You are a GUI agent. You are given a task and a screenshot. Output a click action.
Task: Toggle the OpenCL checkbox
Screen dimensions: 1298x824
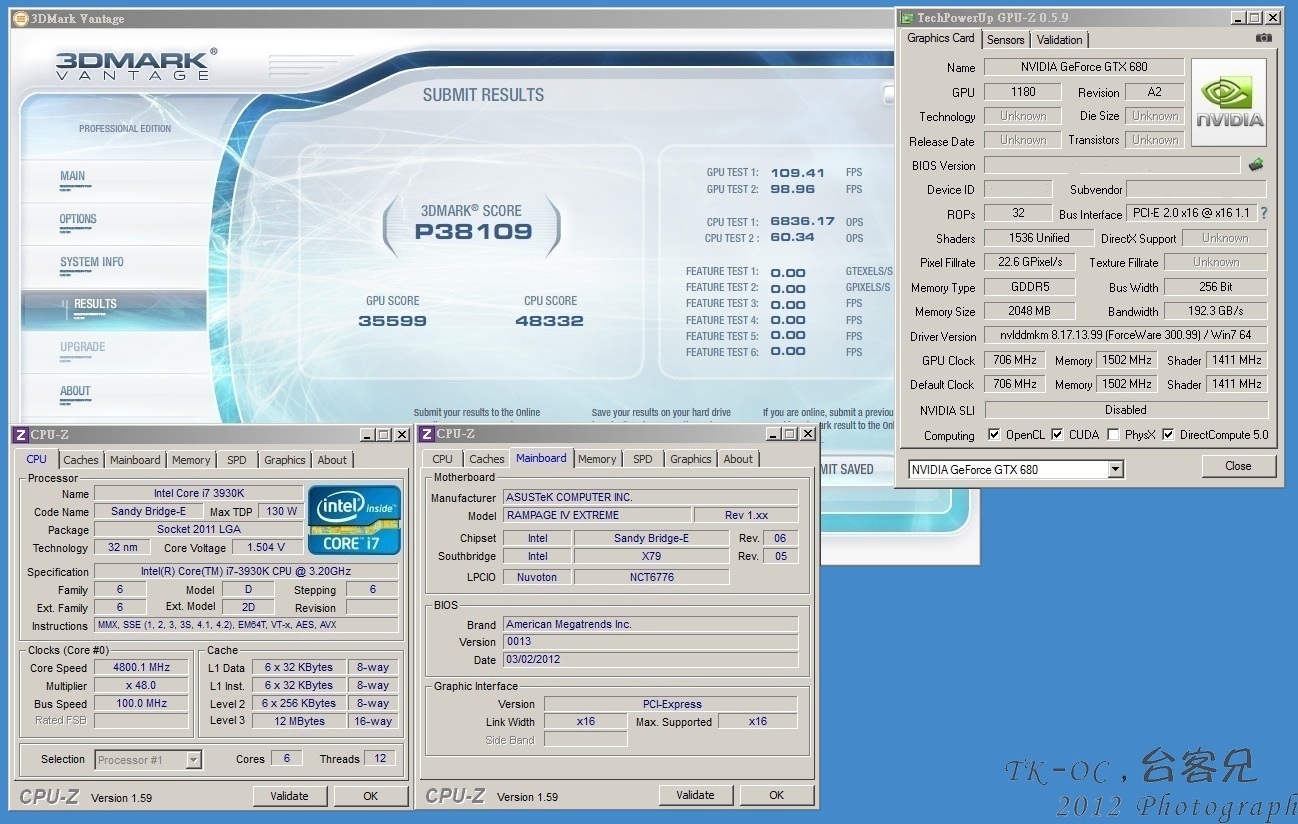994,435
